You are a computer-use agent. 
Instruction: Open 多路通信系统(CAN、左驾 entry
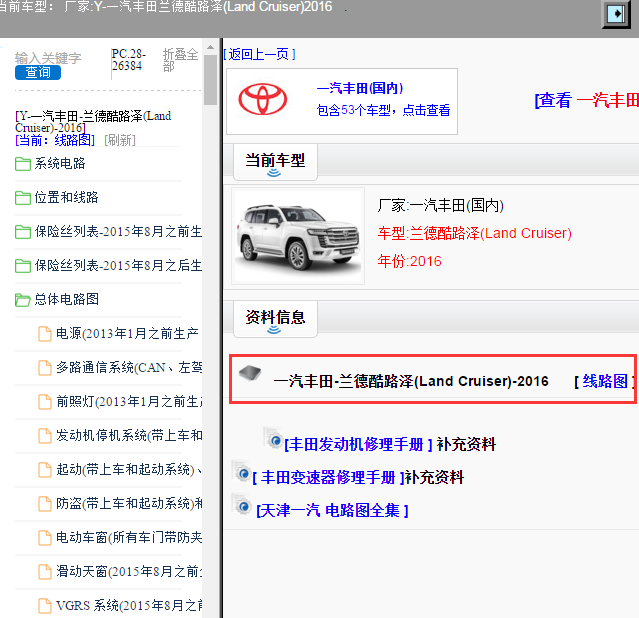pos(129,368)
